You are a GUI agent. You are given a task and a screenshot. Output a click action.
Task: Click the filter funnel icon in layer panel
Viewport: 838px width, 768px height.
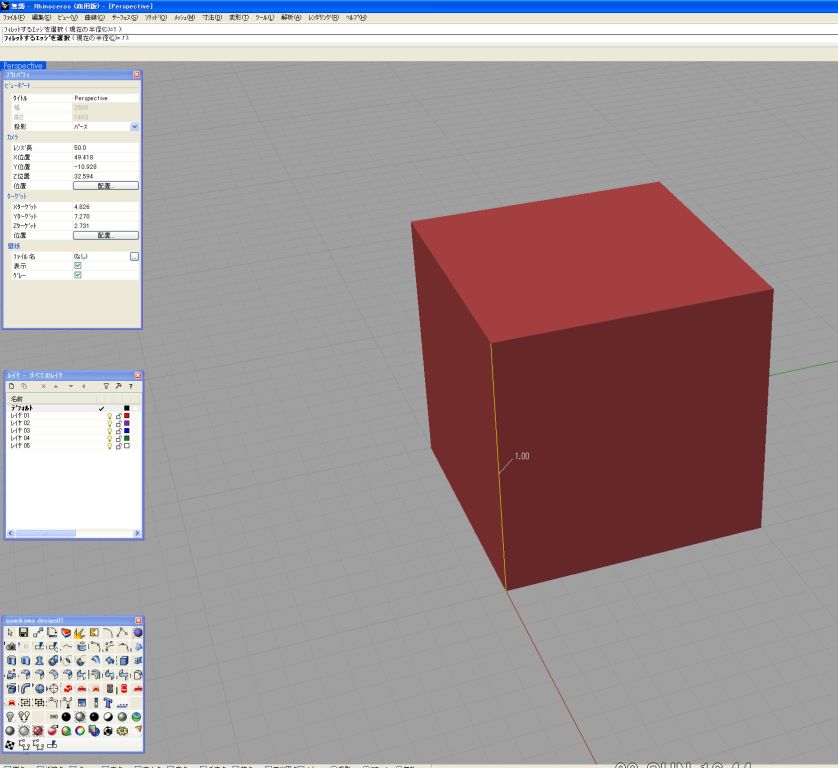[106, 386]
